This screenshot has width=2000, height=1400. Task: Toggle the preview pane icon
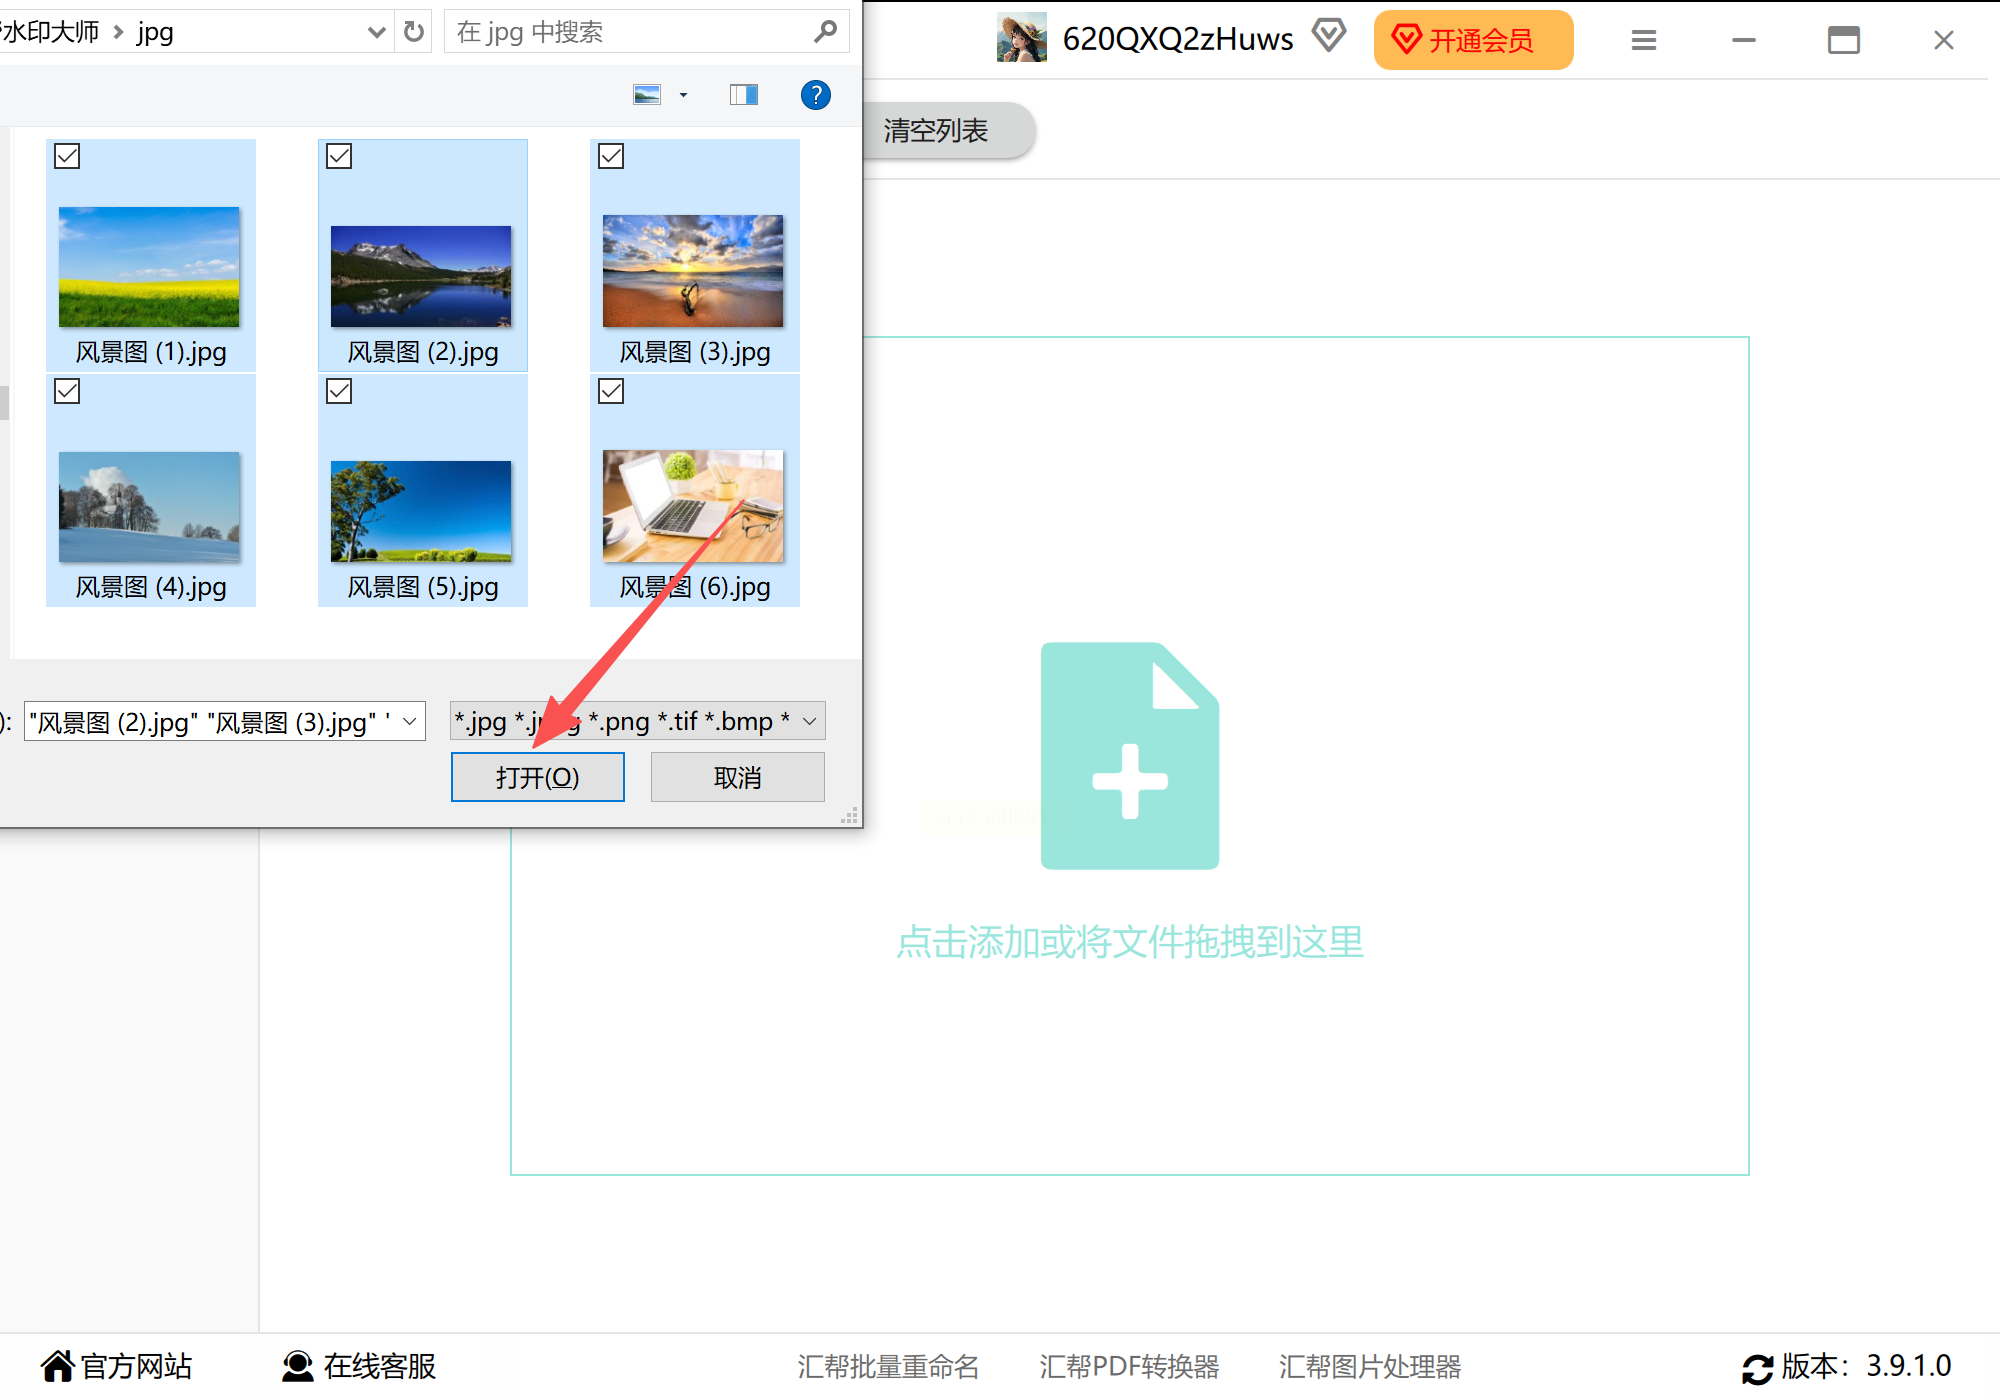click(743, 95)
